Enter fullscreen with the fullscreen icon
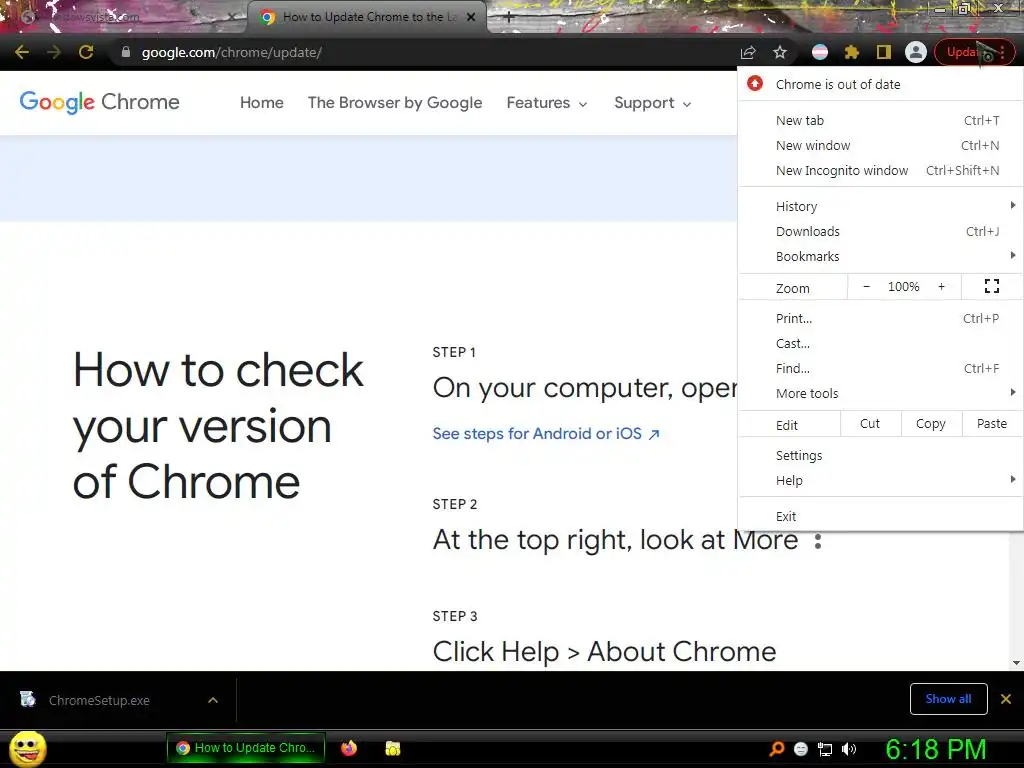1024x768 pixels. (991, 286)
